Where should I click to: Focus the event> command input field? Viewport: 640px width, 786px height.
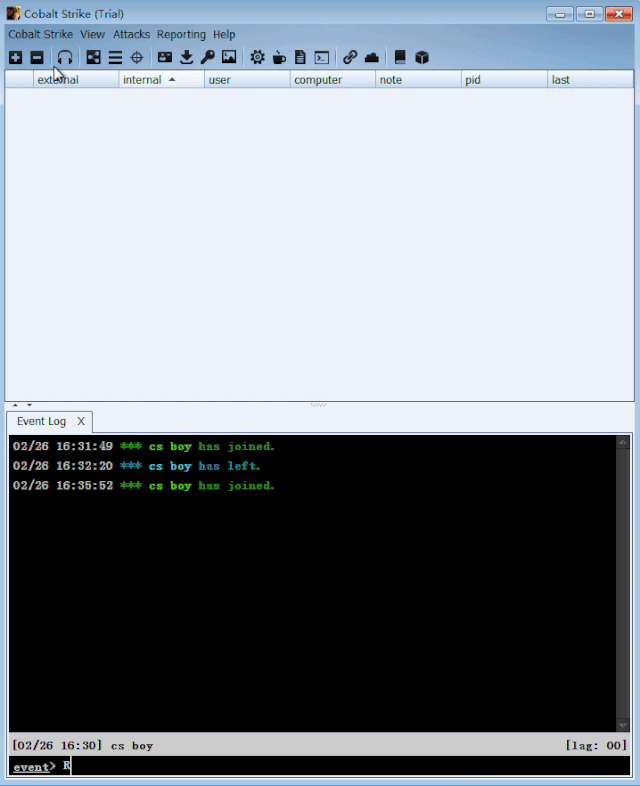pos(346,766)
